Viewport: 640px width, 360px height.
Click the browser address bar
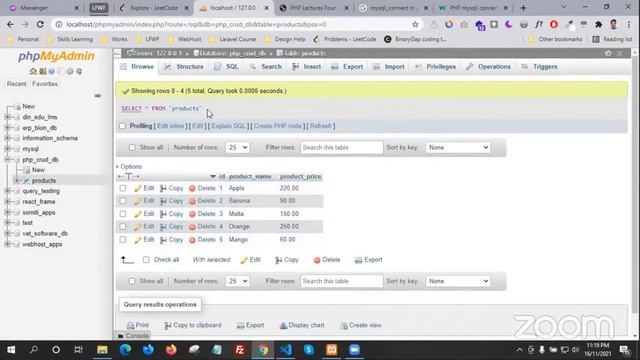pos(237,24)
